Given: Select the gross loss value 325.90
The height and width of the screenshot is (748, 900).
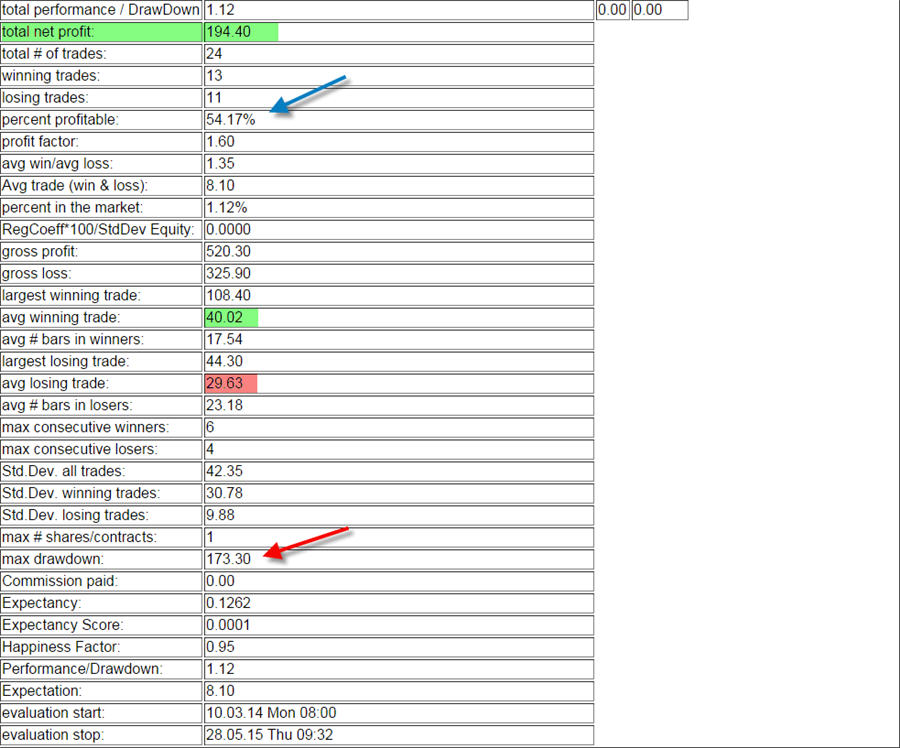Looking at the screenshot, I should point(228,274).
